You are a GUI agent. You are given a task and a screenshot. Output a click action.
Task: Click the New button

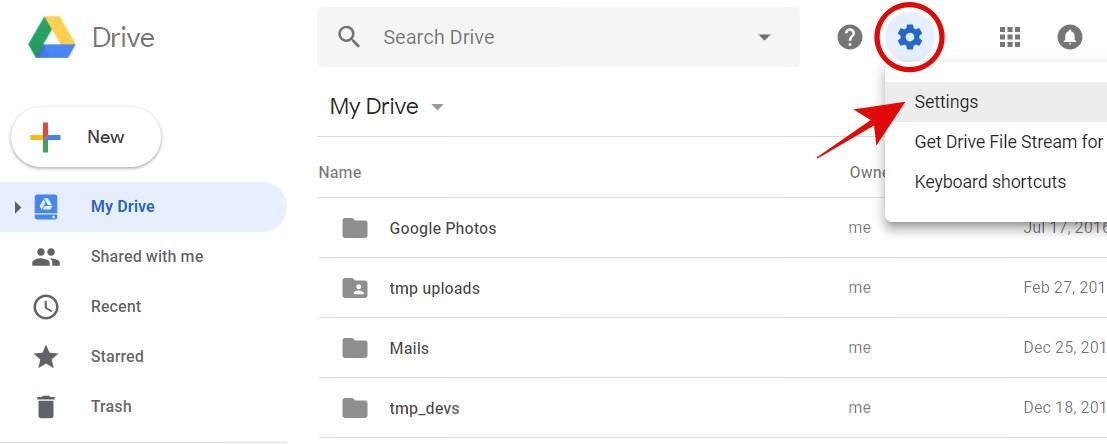86,137
